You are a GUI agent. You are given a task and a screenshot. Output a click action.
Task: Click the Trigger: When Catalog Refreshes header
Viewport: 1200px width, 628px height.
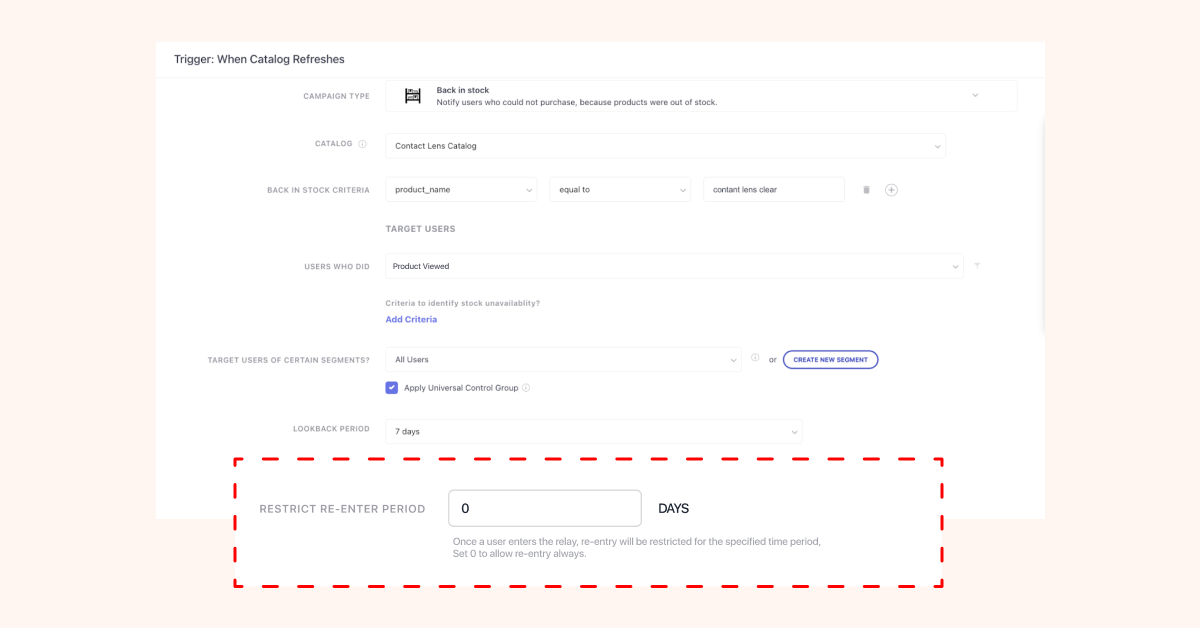(259, 60)
